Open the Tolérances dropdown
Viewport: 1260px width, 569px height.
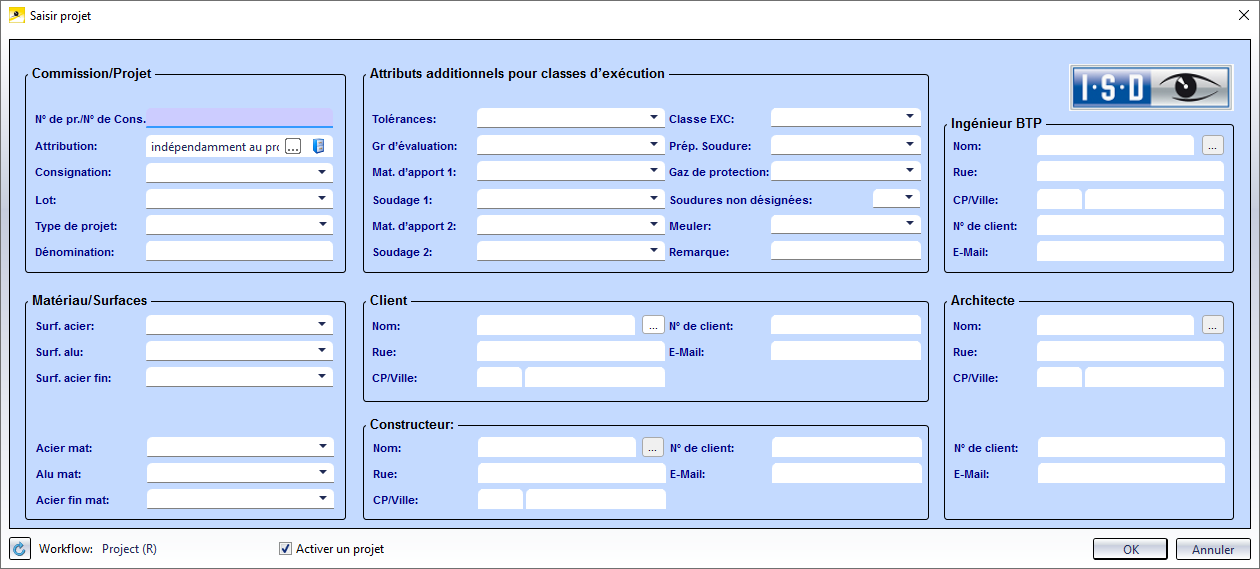(654, 118)
